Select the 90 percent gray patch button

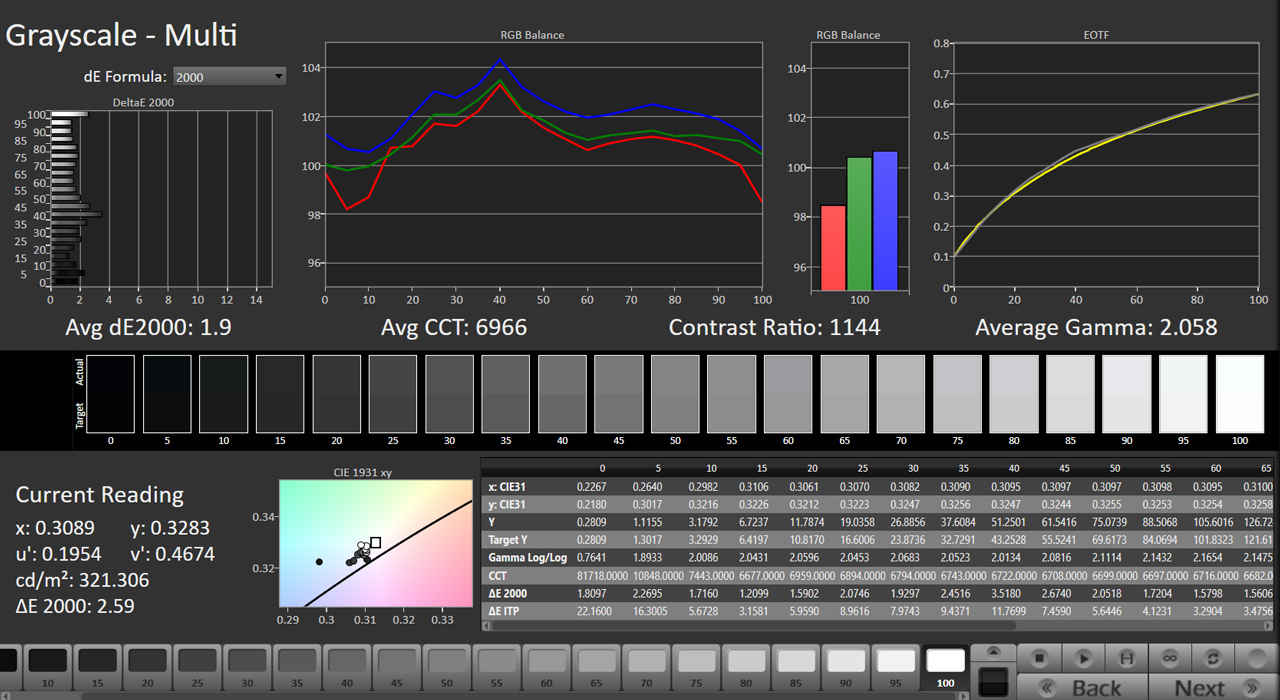click(x=848, y=667)
